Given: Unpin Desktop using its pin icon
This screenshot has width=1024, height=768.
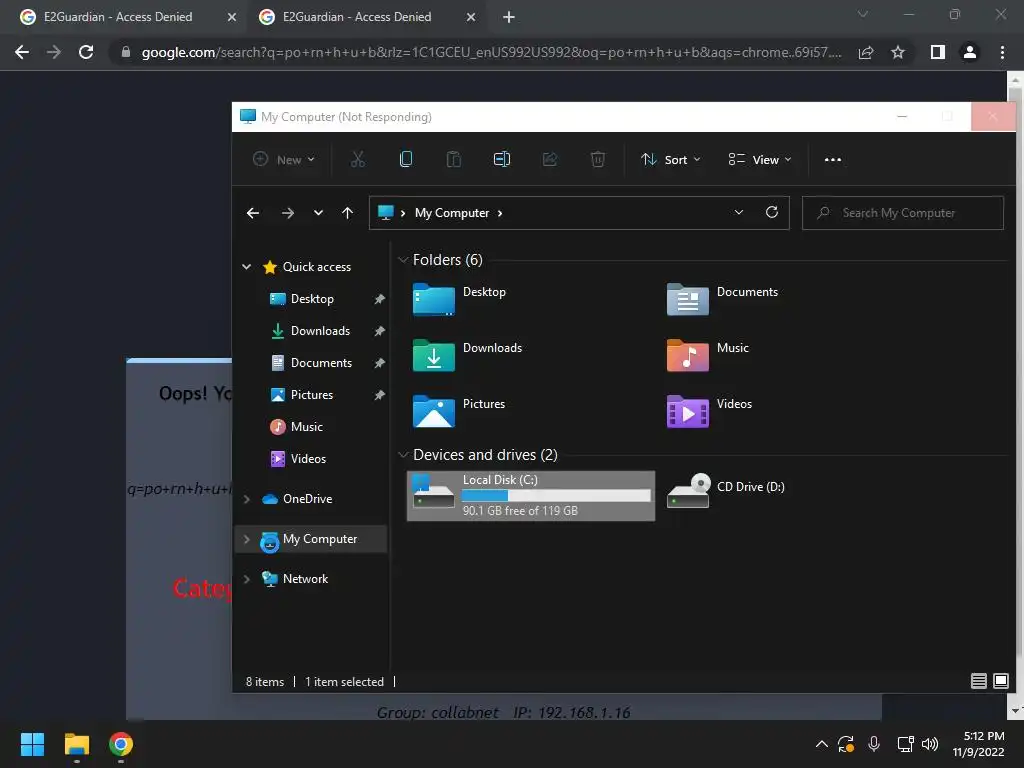Looking at the screenshot, I should [x=379, y=298].
